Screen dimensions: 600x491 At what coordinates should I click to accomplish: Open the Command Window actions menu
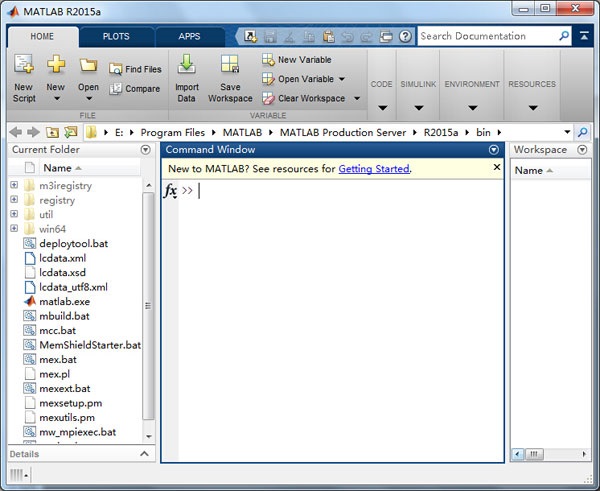point(494,150)
